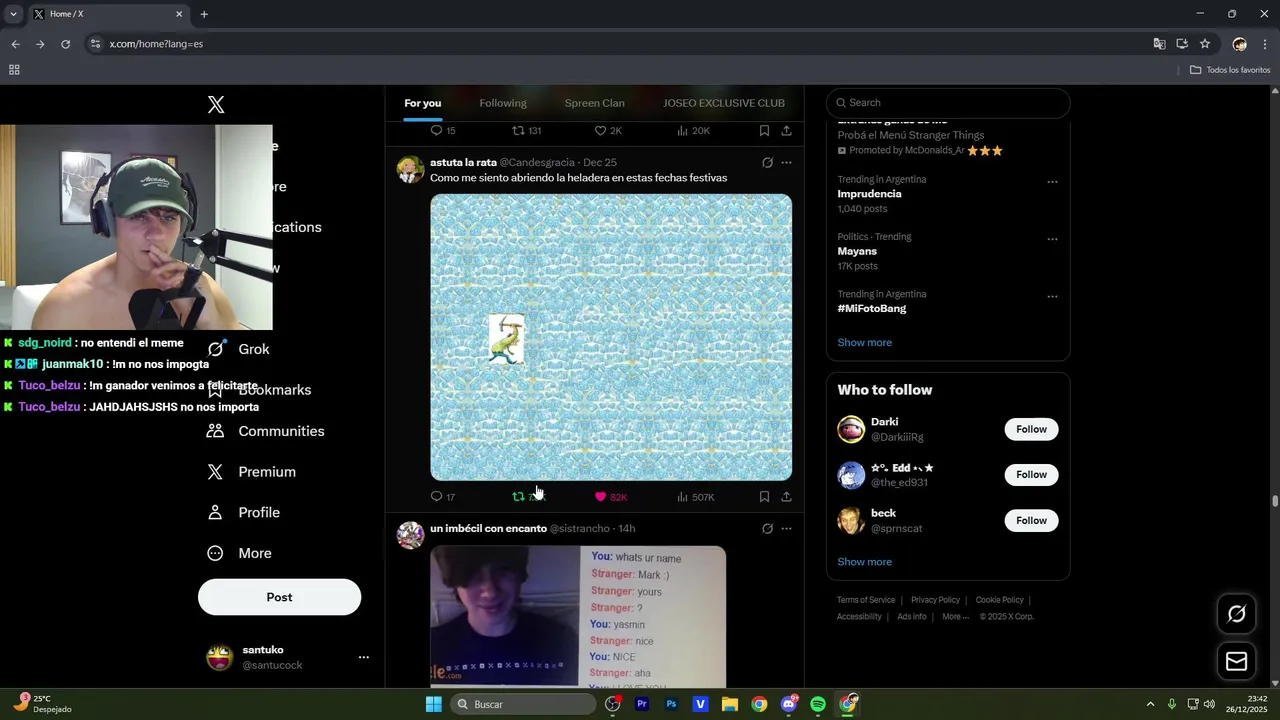Screen dimensions: 1280x720
Task: Open the floating Grok button
Action: [1236, 614]
